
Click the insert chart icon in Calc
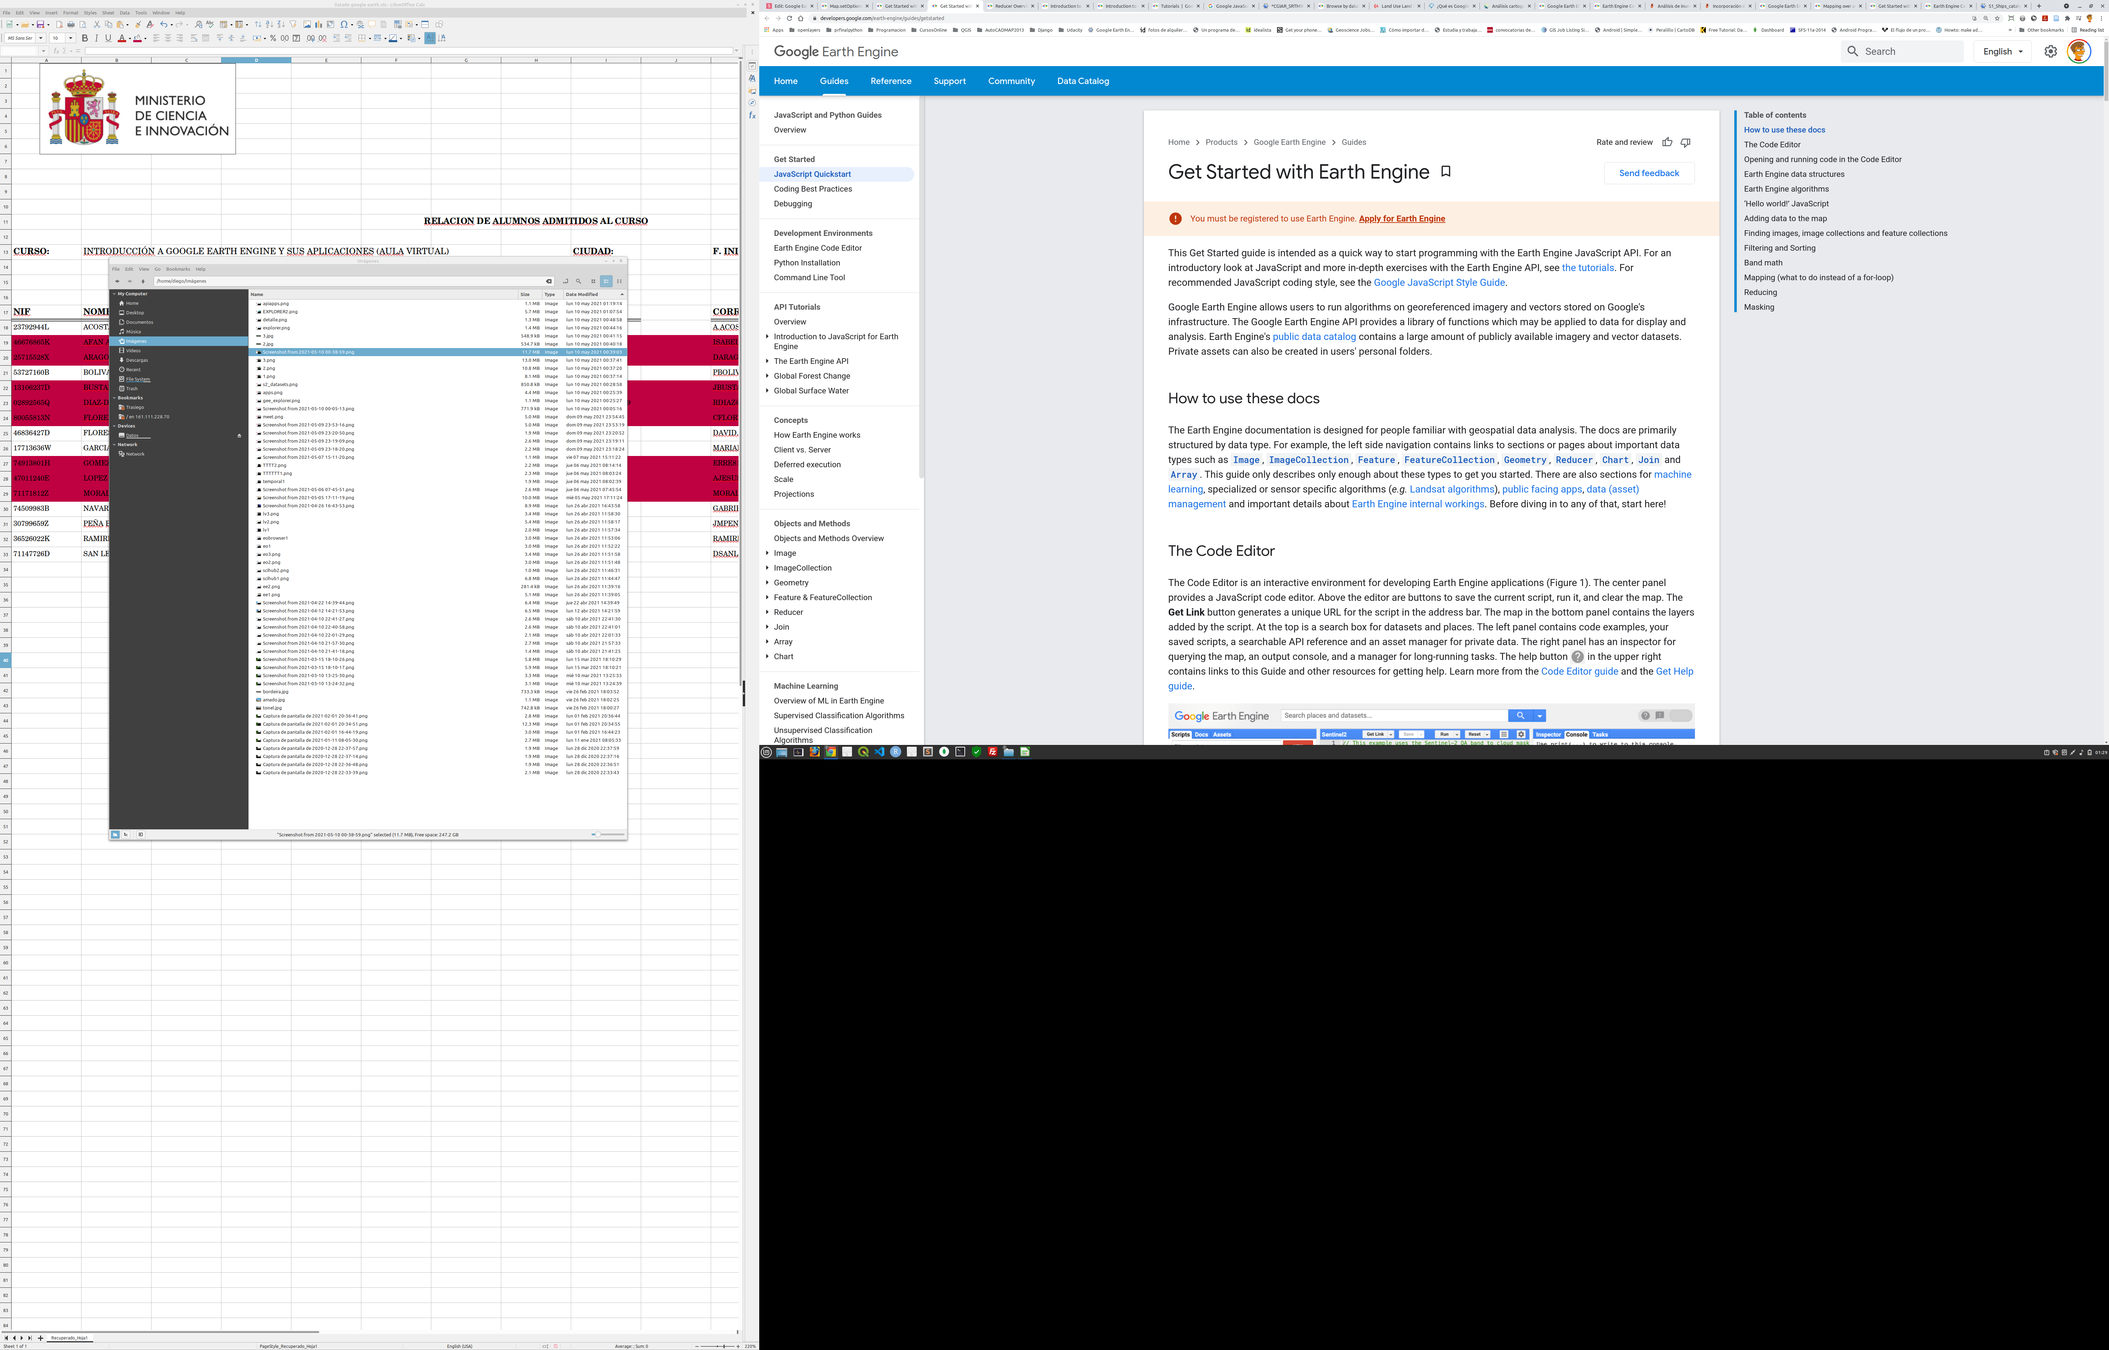tap(318, 24)
